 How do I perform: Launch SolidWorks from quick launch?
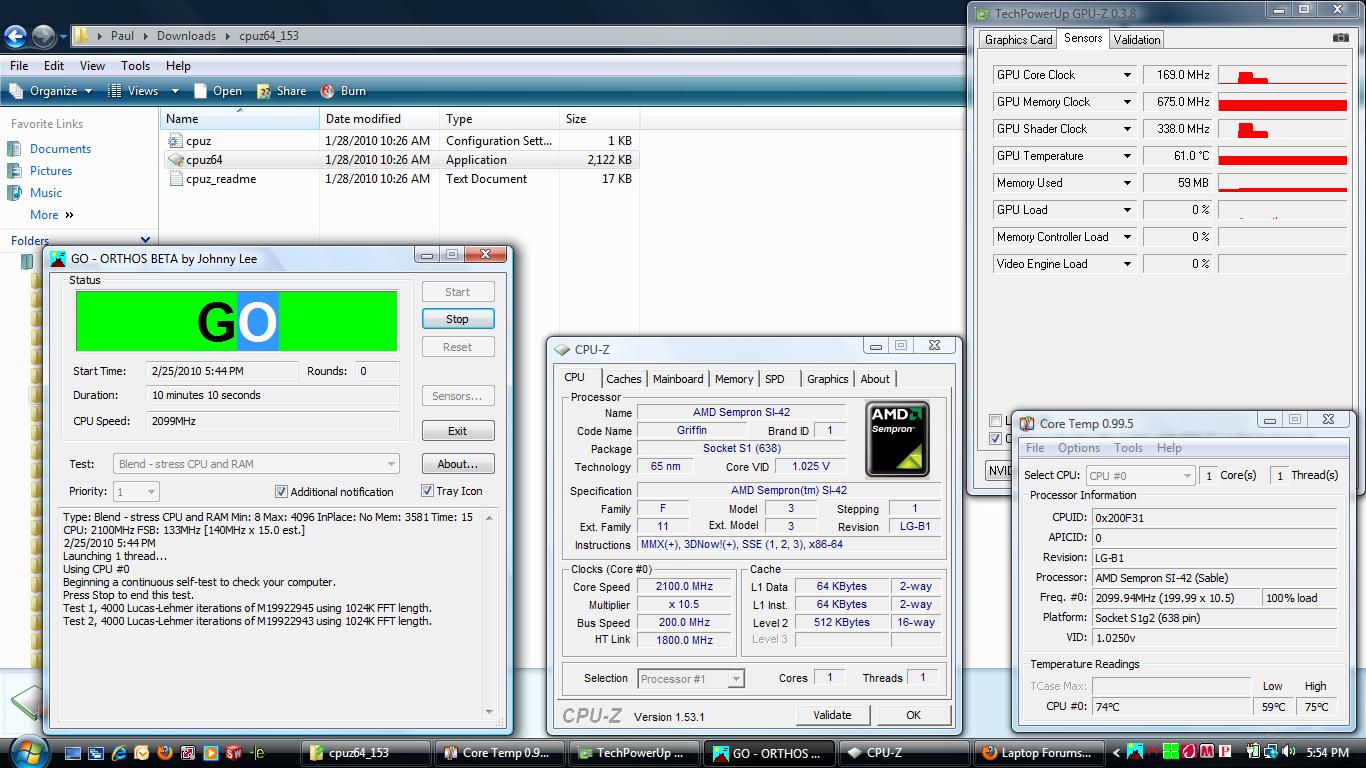(234, 753)
